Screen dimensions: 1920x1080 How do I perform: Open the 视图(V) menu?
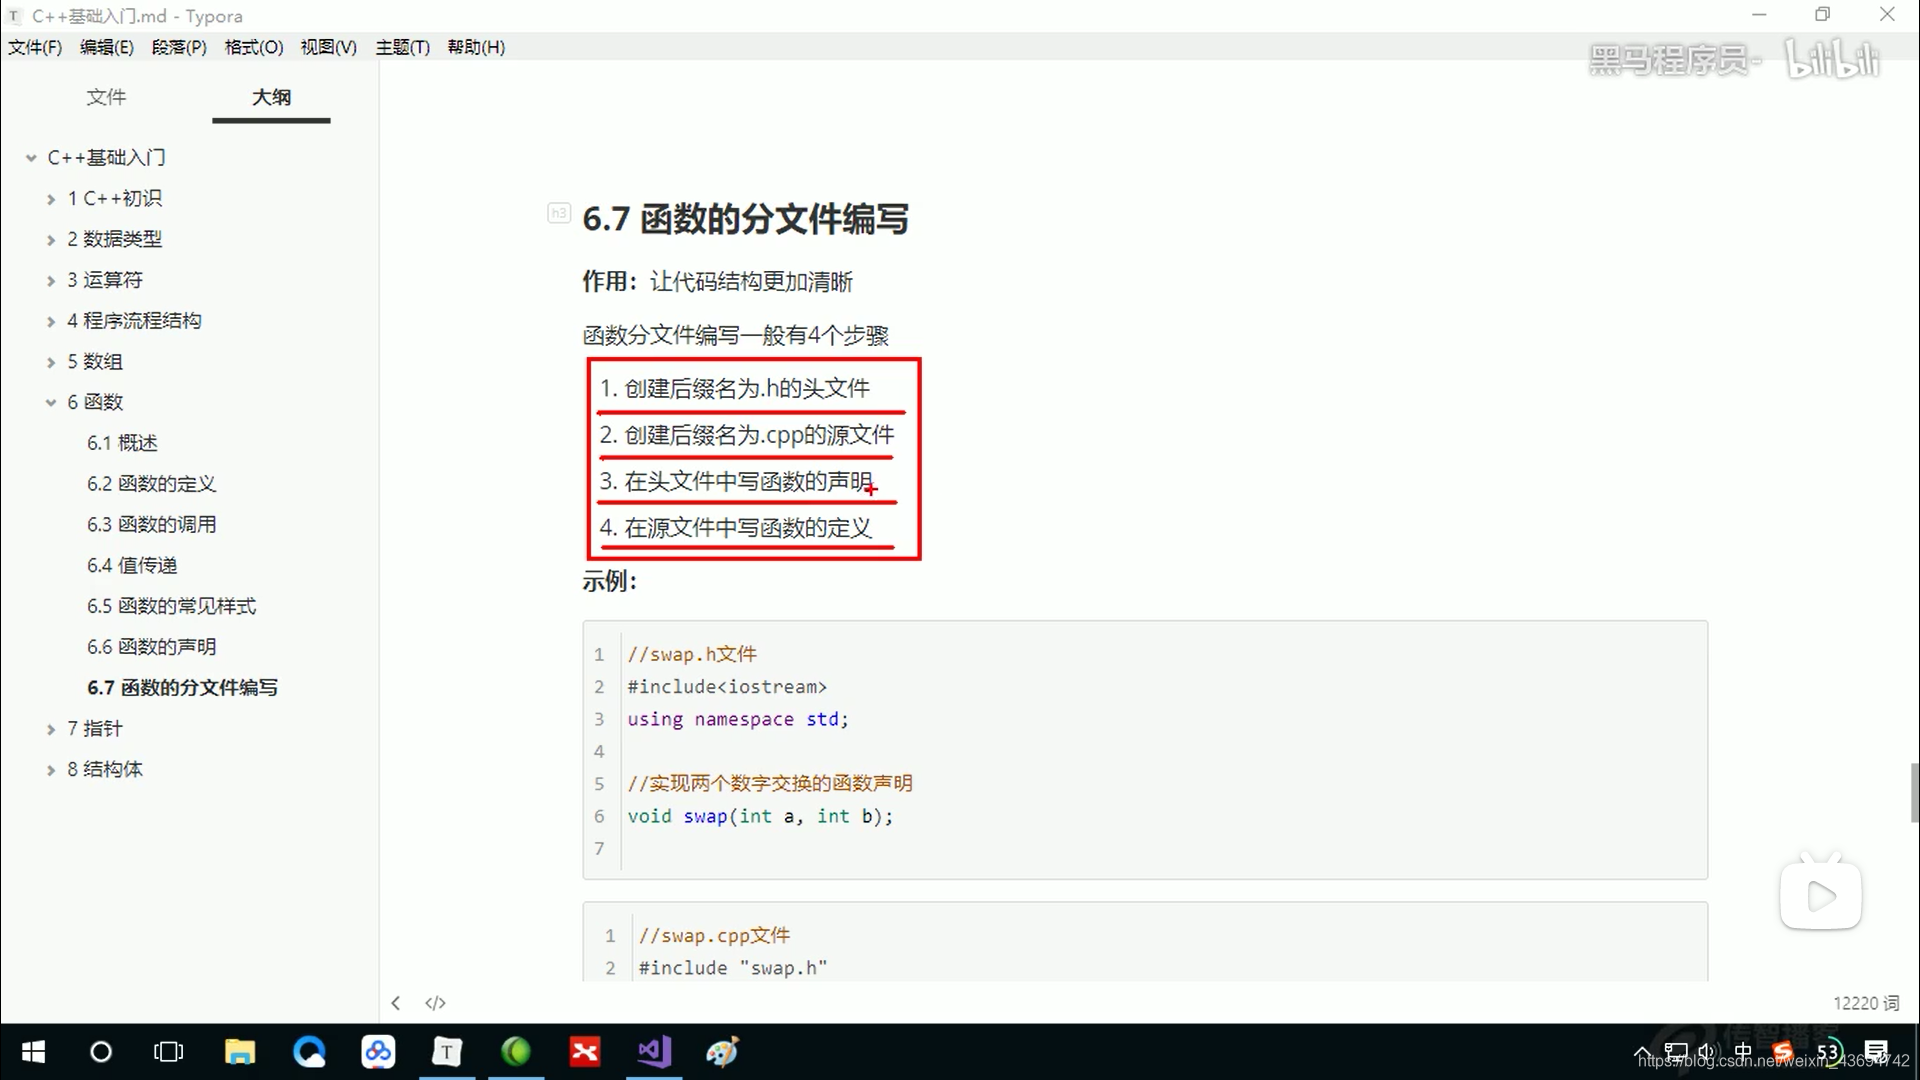(329, 47)
